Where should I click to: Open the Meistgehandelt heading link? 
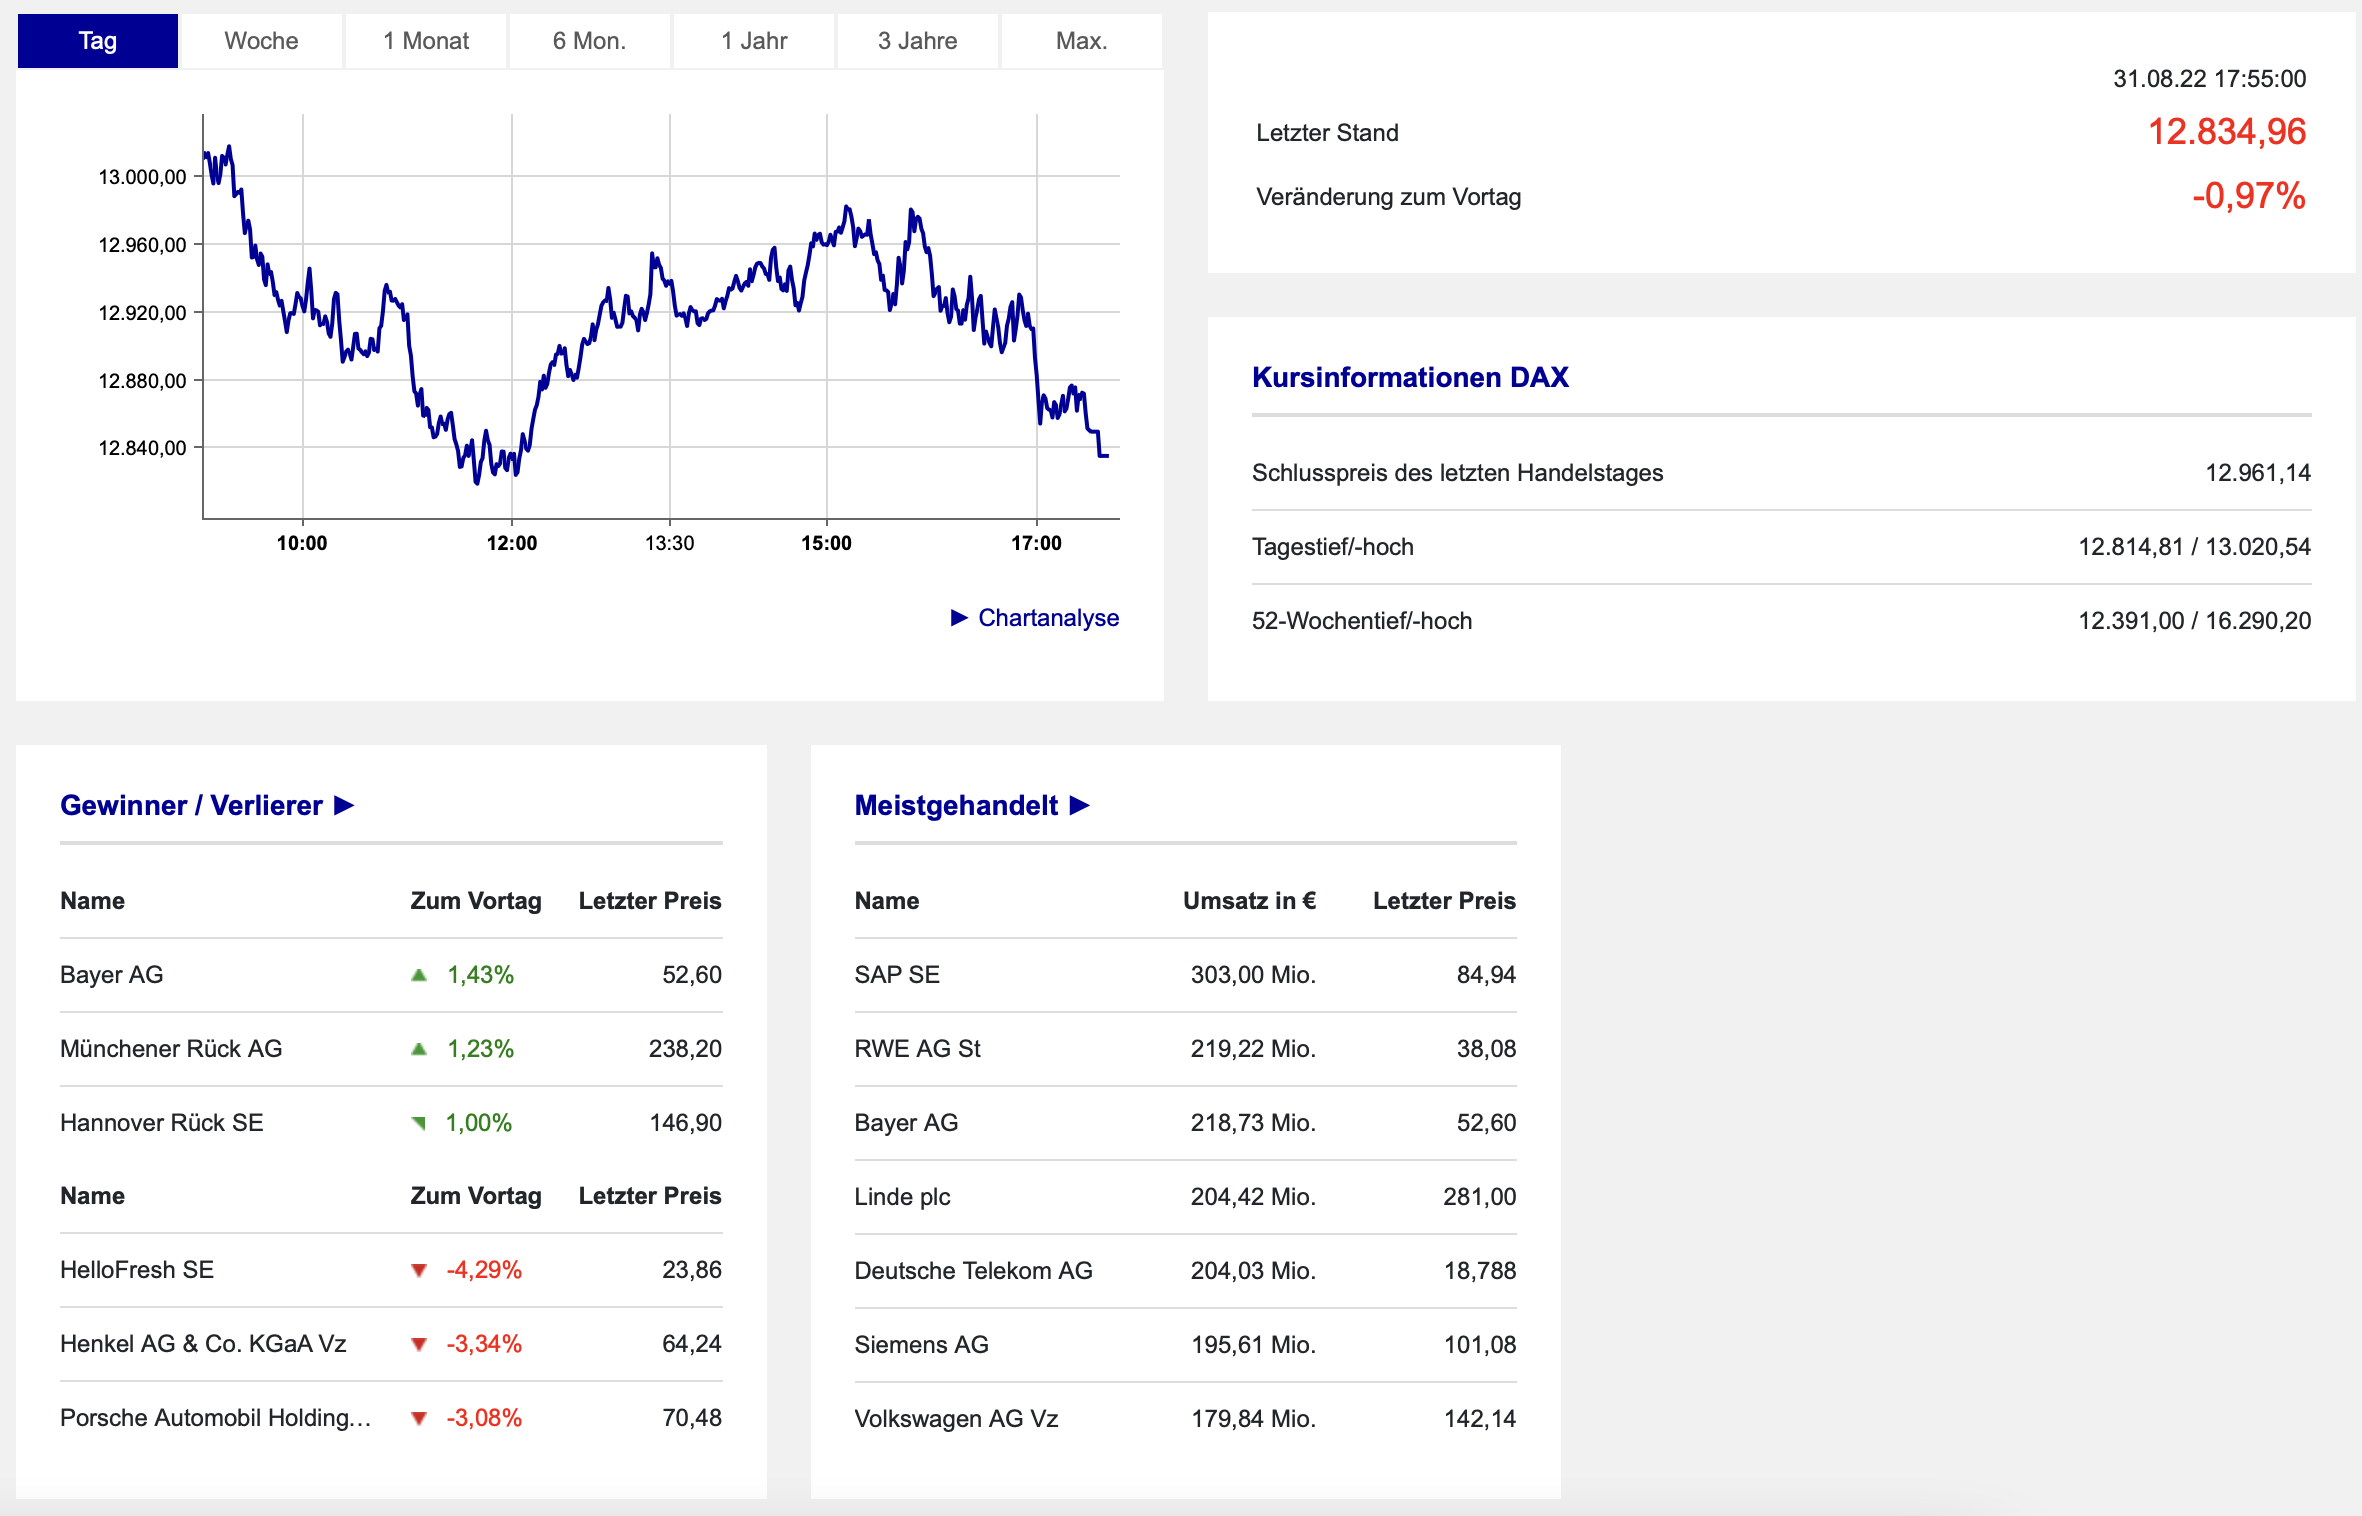(956, 806)
